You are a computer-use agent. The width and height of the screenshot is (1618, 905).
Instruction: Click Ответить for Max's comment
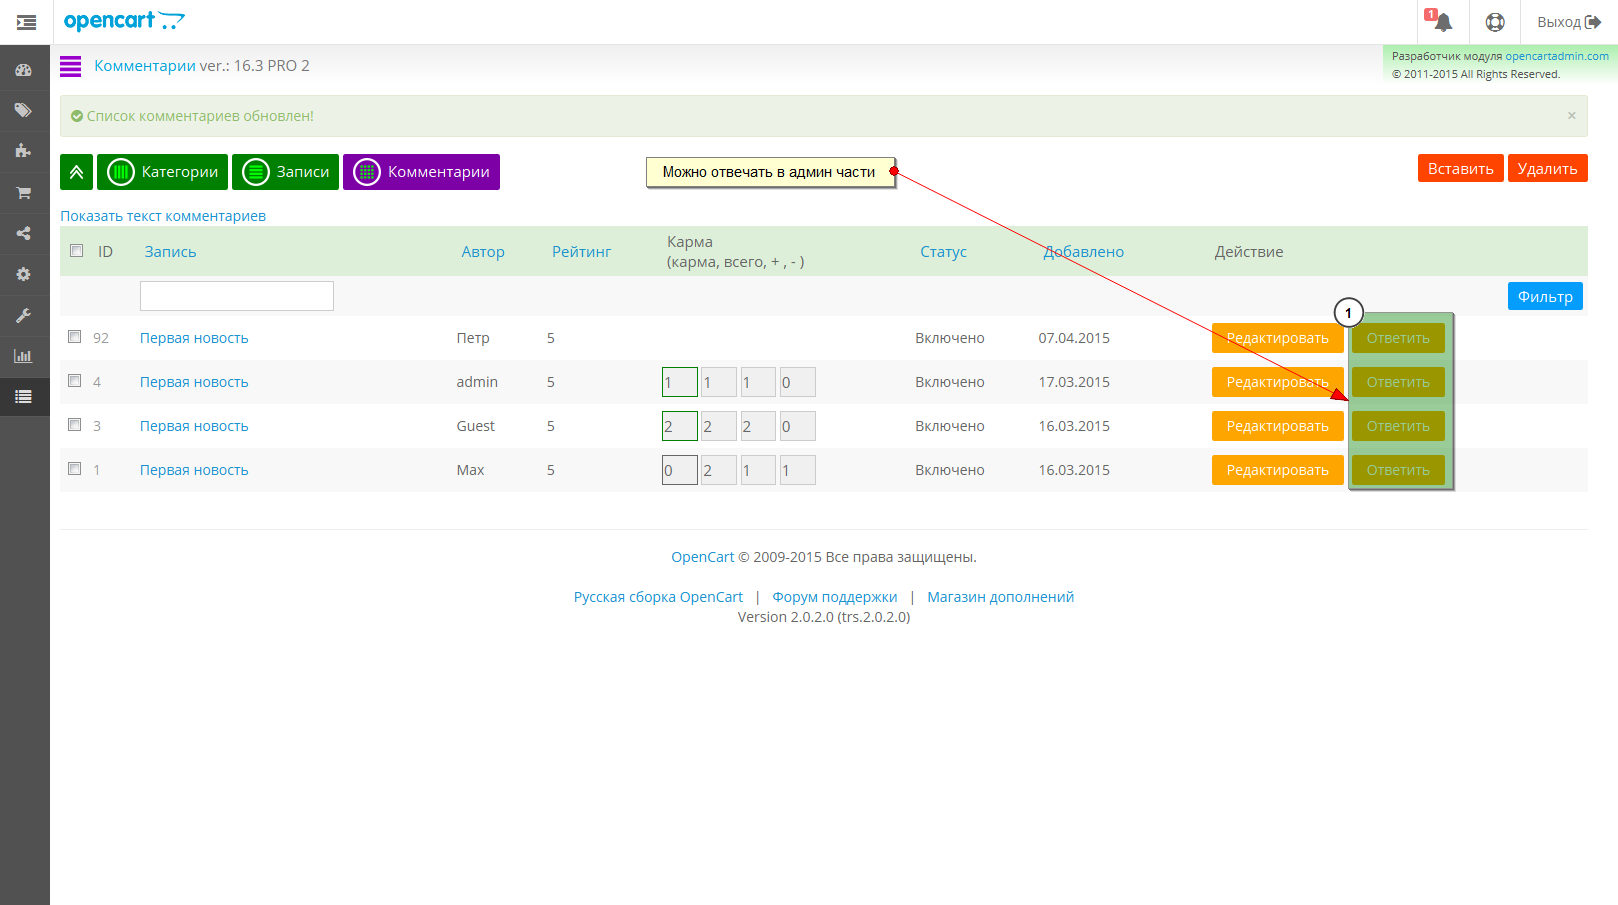pyautogui.click(x=1398, y=470)
